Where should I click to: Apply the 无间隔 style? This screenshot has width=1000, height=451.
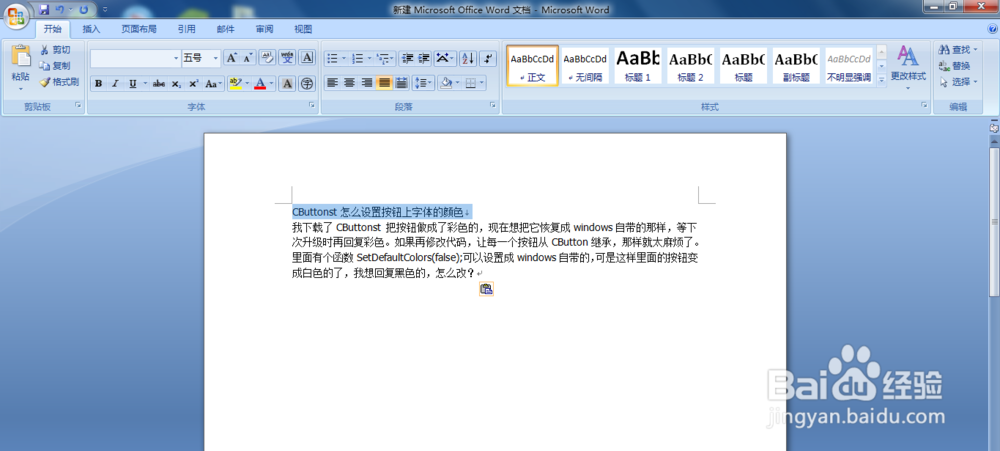pos(585,65)
